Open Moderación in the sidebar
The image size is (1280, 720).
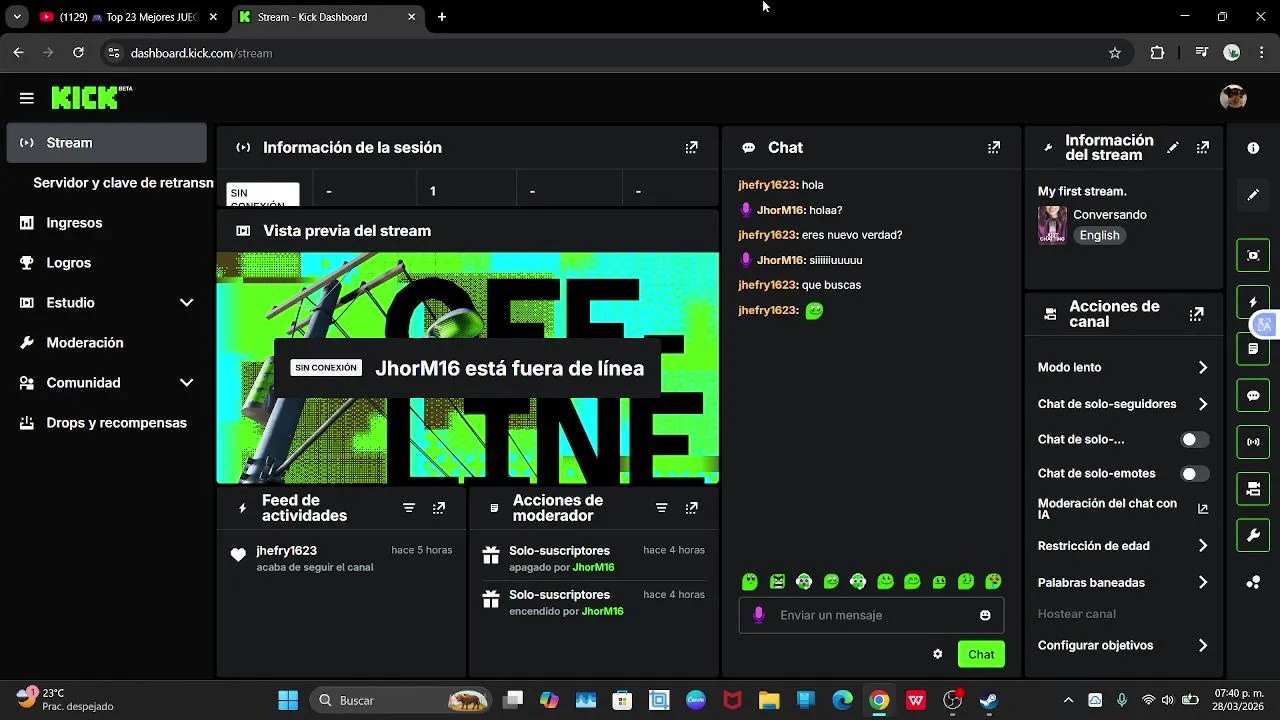click(x=106, y=343)
